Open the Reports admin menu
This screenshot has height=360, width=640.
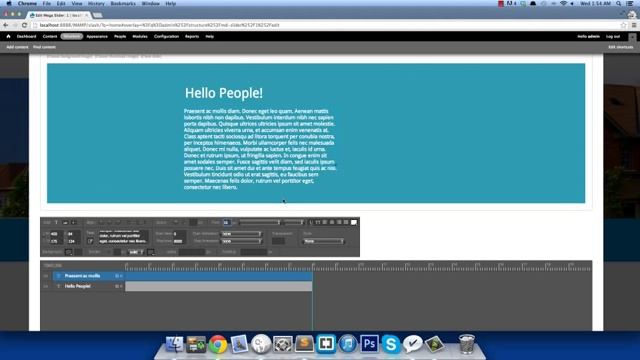coord(192,36)
